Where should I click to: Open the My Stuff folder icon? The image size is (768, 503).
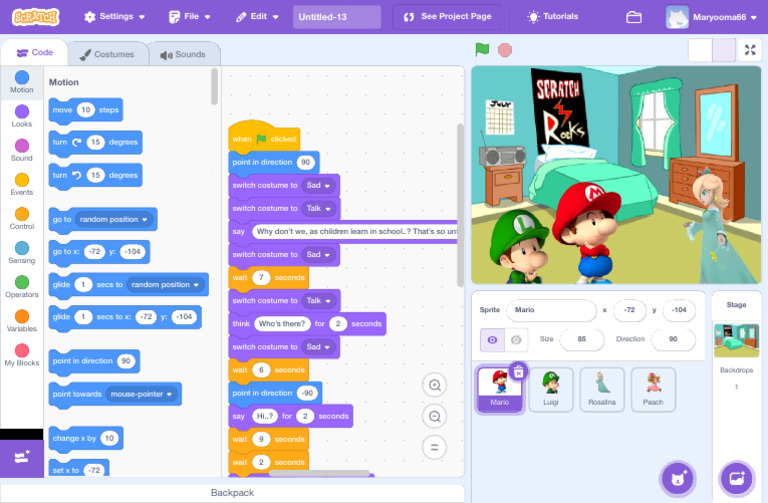[x=634, y=17]
